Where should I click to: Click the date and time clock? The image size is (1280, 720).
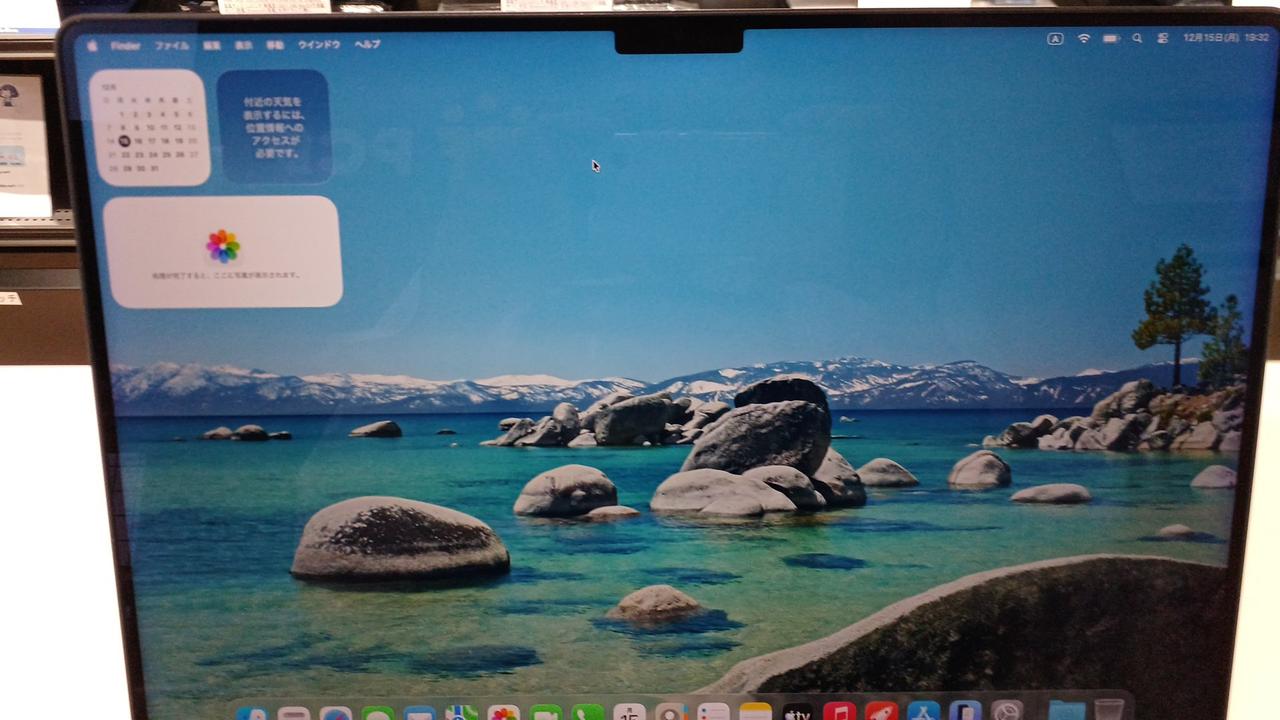(x=1225, y=37)
